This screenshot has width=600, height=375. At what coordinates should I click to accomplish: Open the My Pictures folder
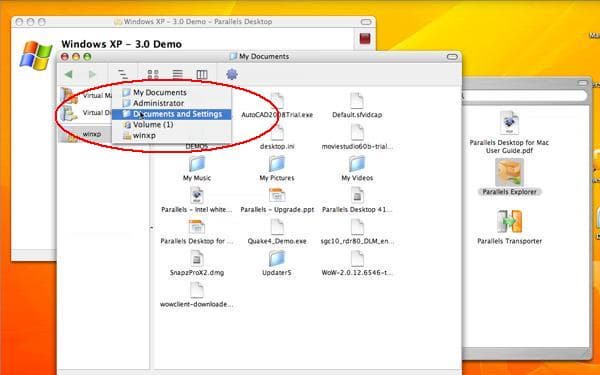pyautogui.click(x=277, y=164)
